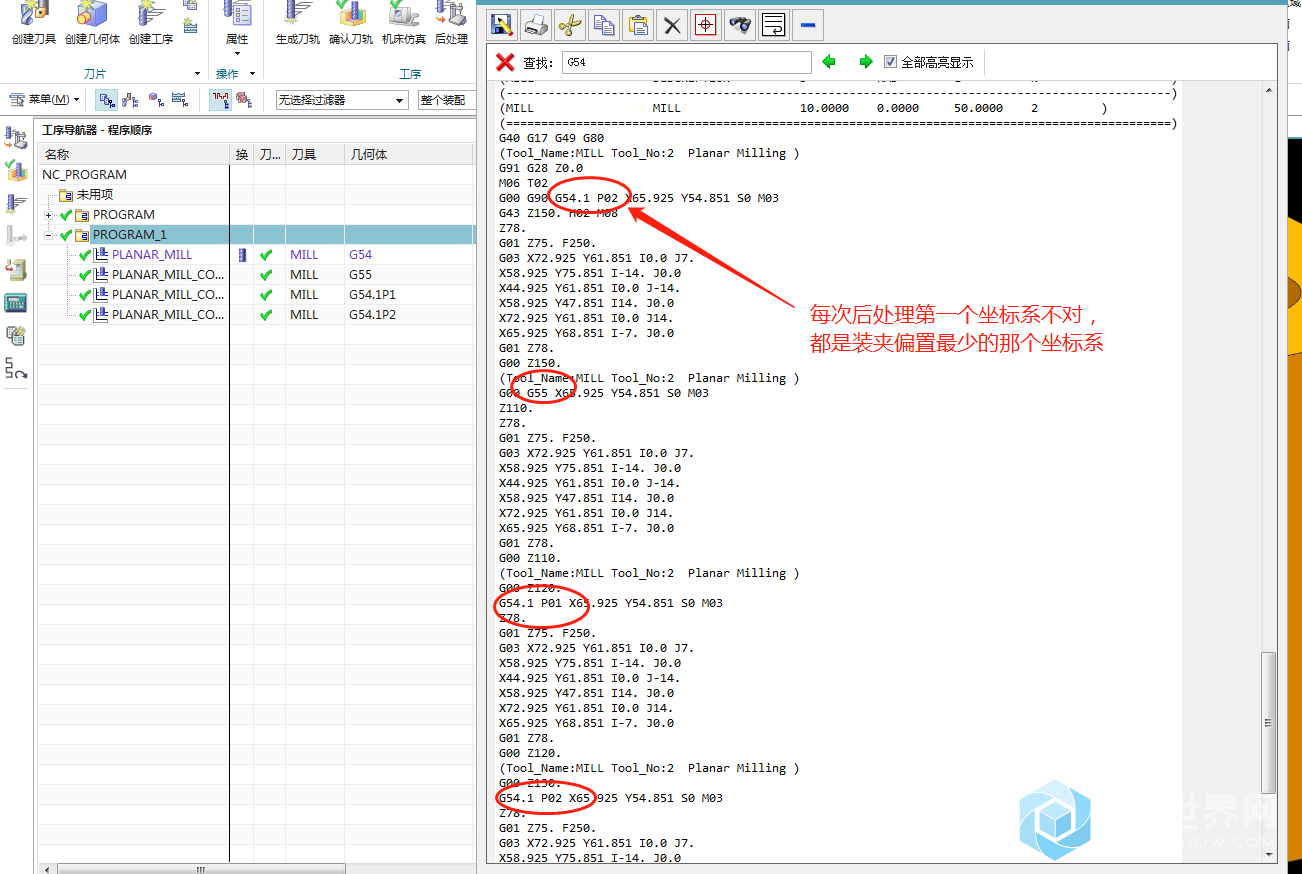The width and height of the screenshot is (1302, 874).
Task: Click the blue minus icon in the toolbar
Action: pos(808,25)
